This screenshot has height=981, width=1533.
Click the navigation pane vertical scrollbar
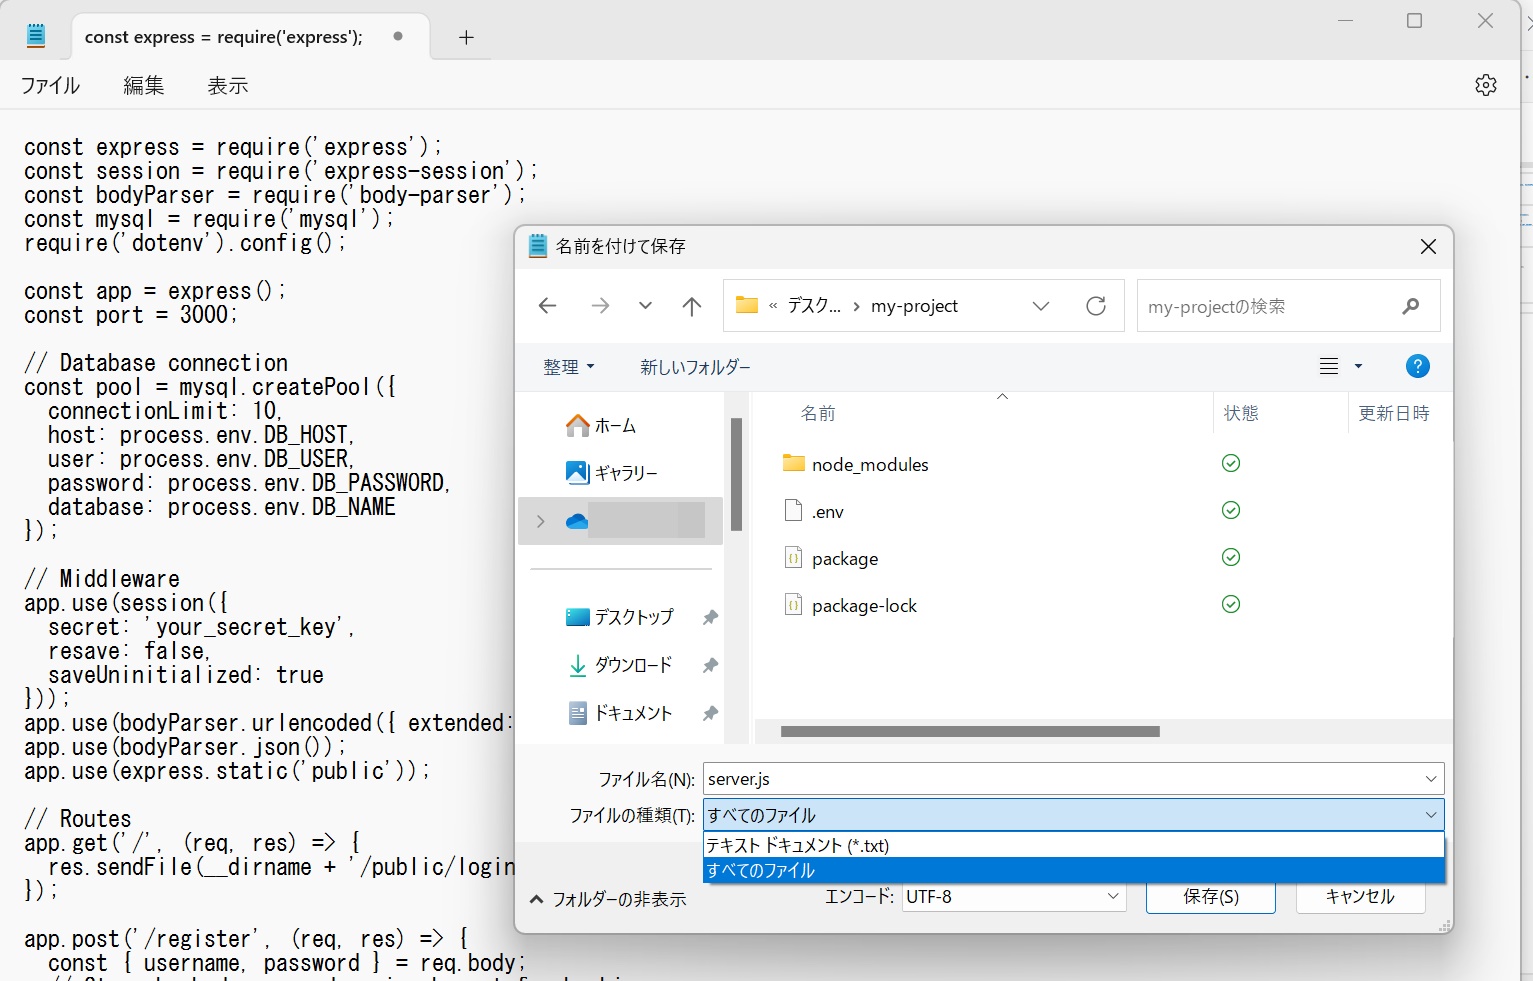click(x=736, y=474)
